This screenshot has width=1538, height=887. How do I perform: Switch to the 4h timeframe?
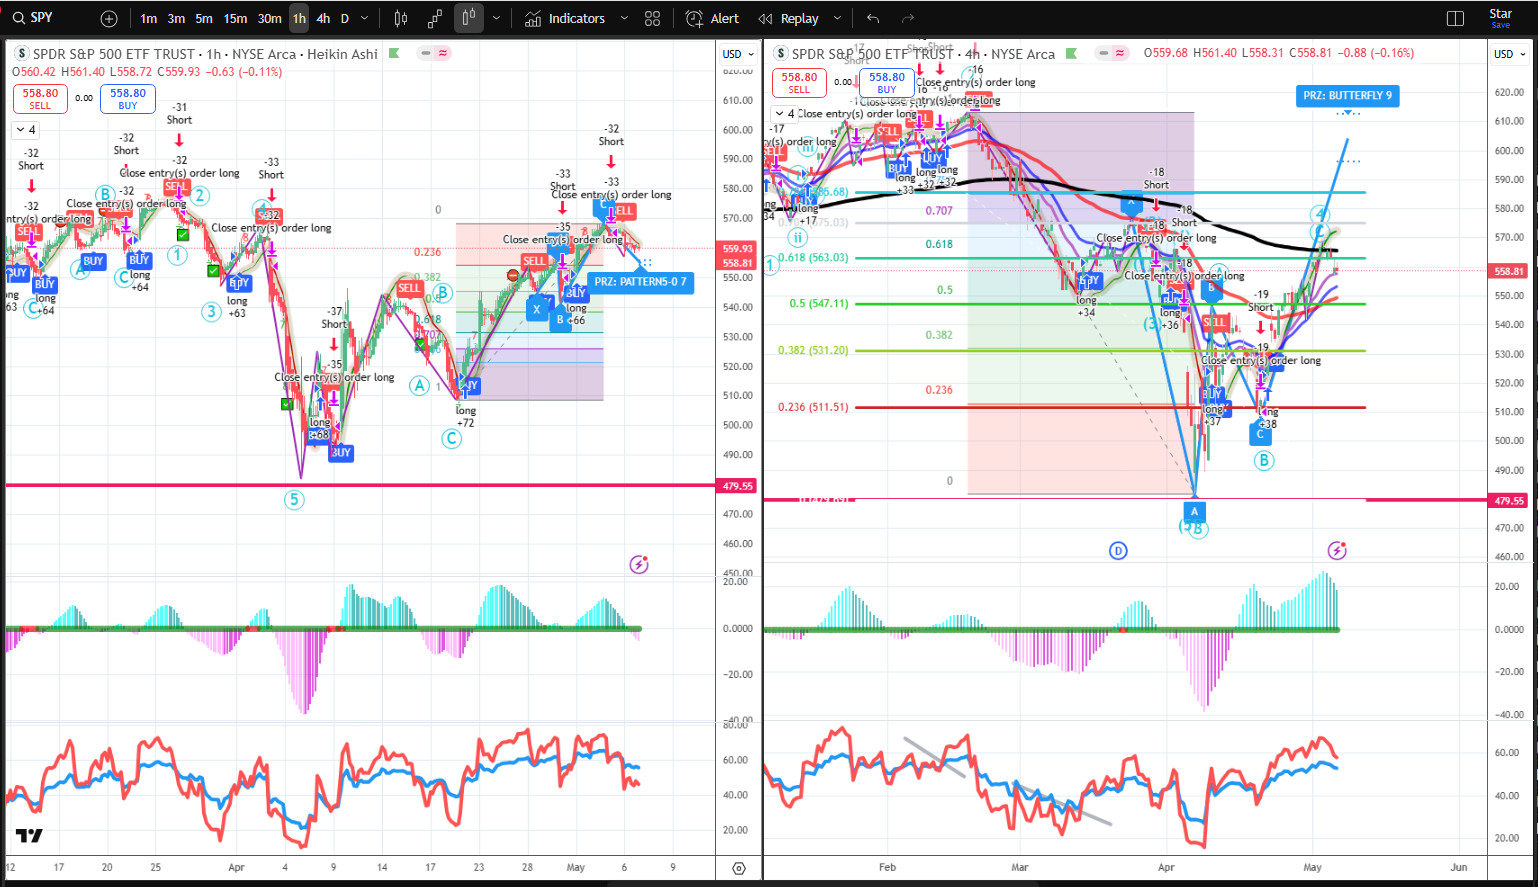tap(323, 19)
